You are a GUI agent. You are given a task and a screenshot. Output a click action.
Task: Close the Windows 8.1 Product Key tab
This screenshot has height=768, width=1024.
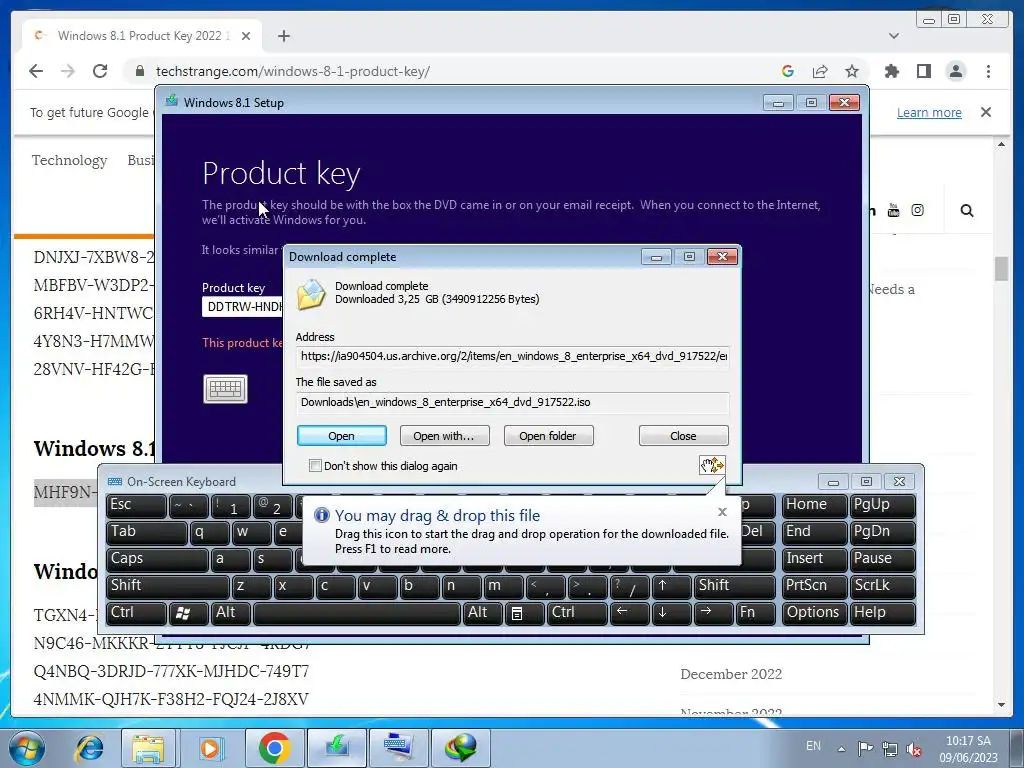246,36
